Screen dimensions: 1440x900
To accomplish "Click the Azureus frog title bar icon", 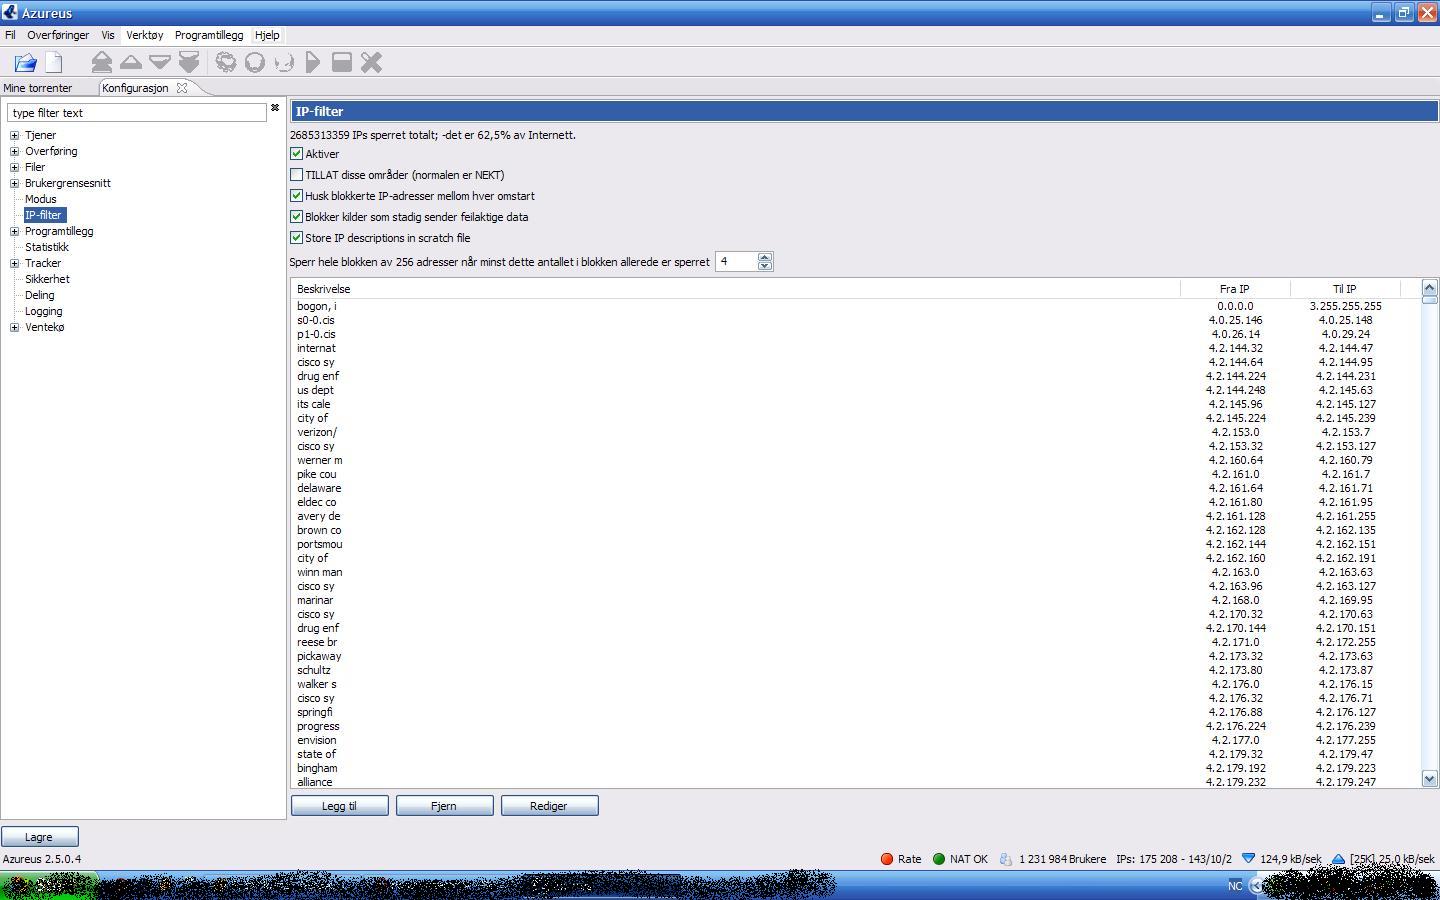I will (10, 13).
